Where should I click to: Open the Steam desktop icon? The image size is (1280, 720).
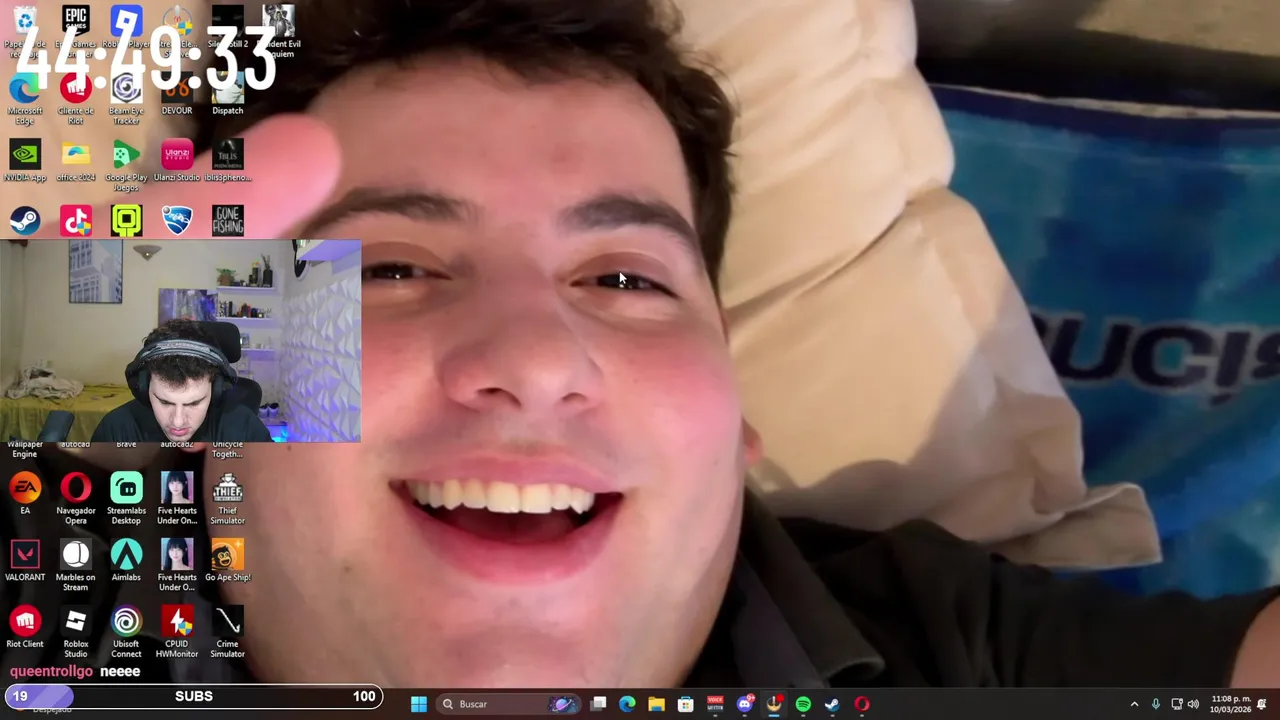coord(25,221)
